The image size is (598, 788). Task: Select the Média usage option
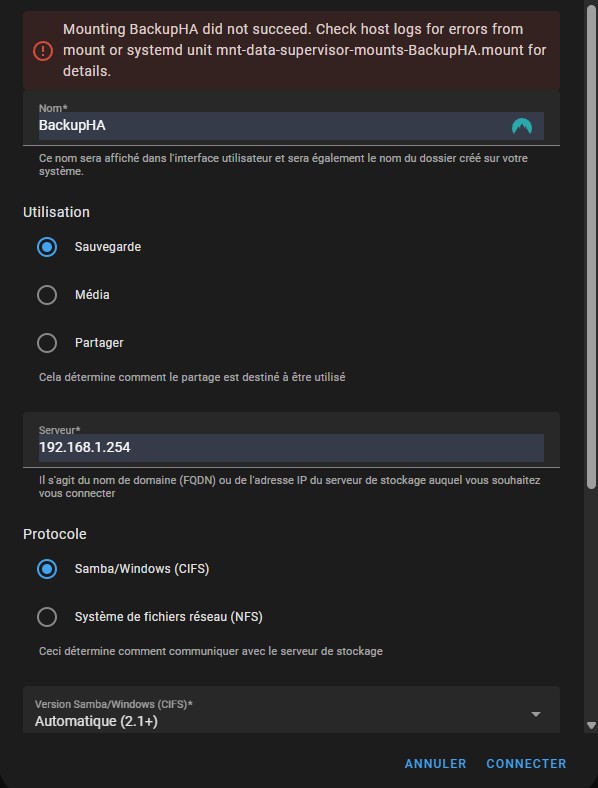coord(47,295)
